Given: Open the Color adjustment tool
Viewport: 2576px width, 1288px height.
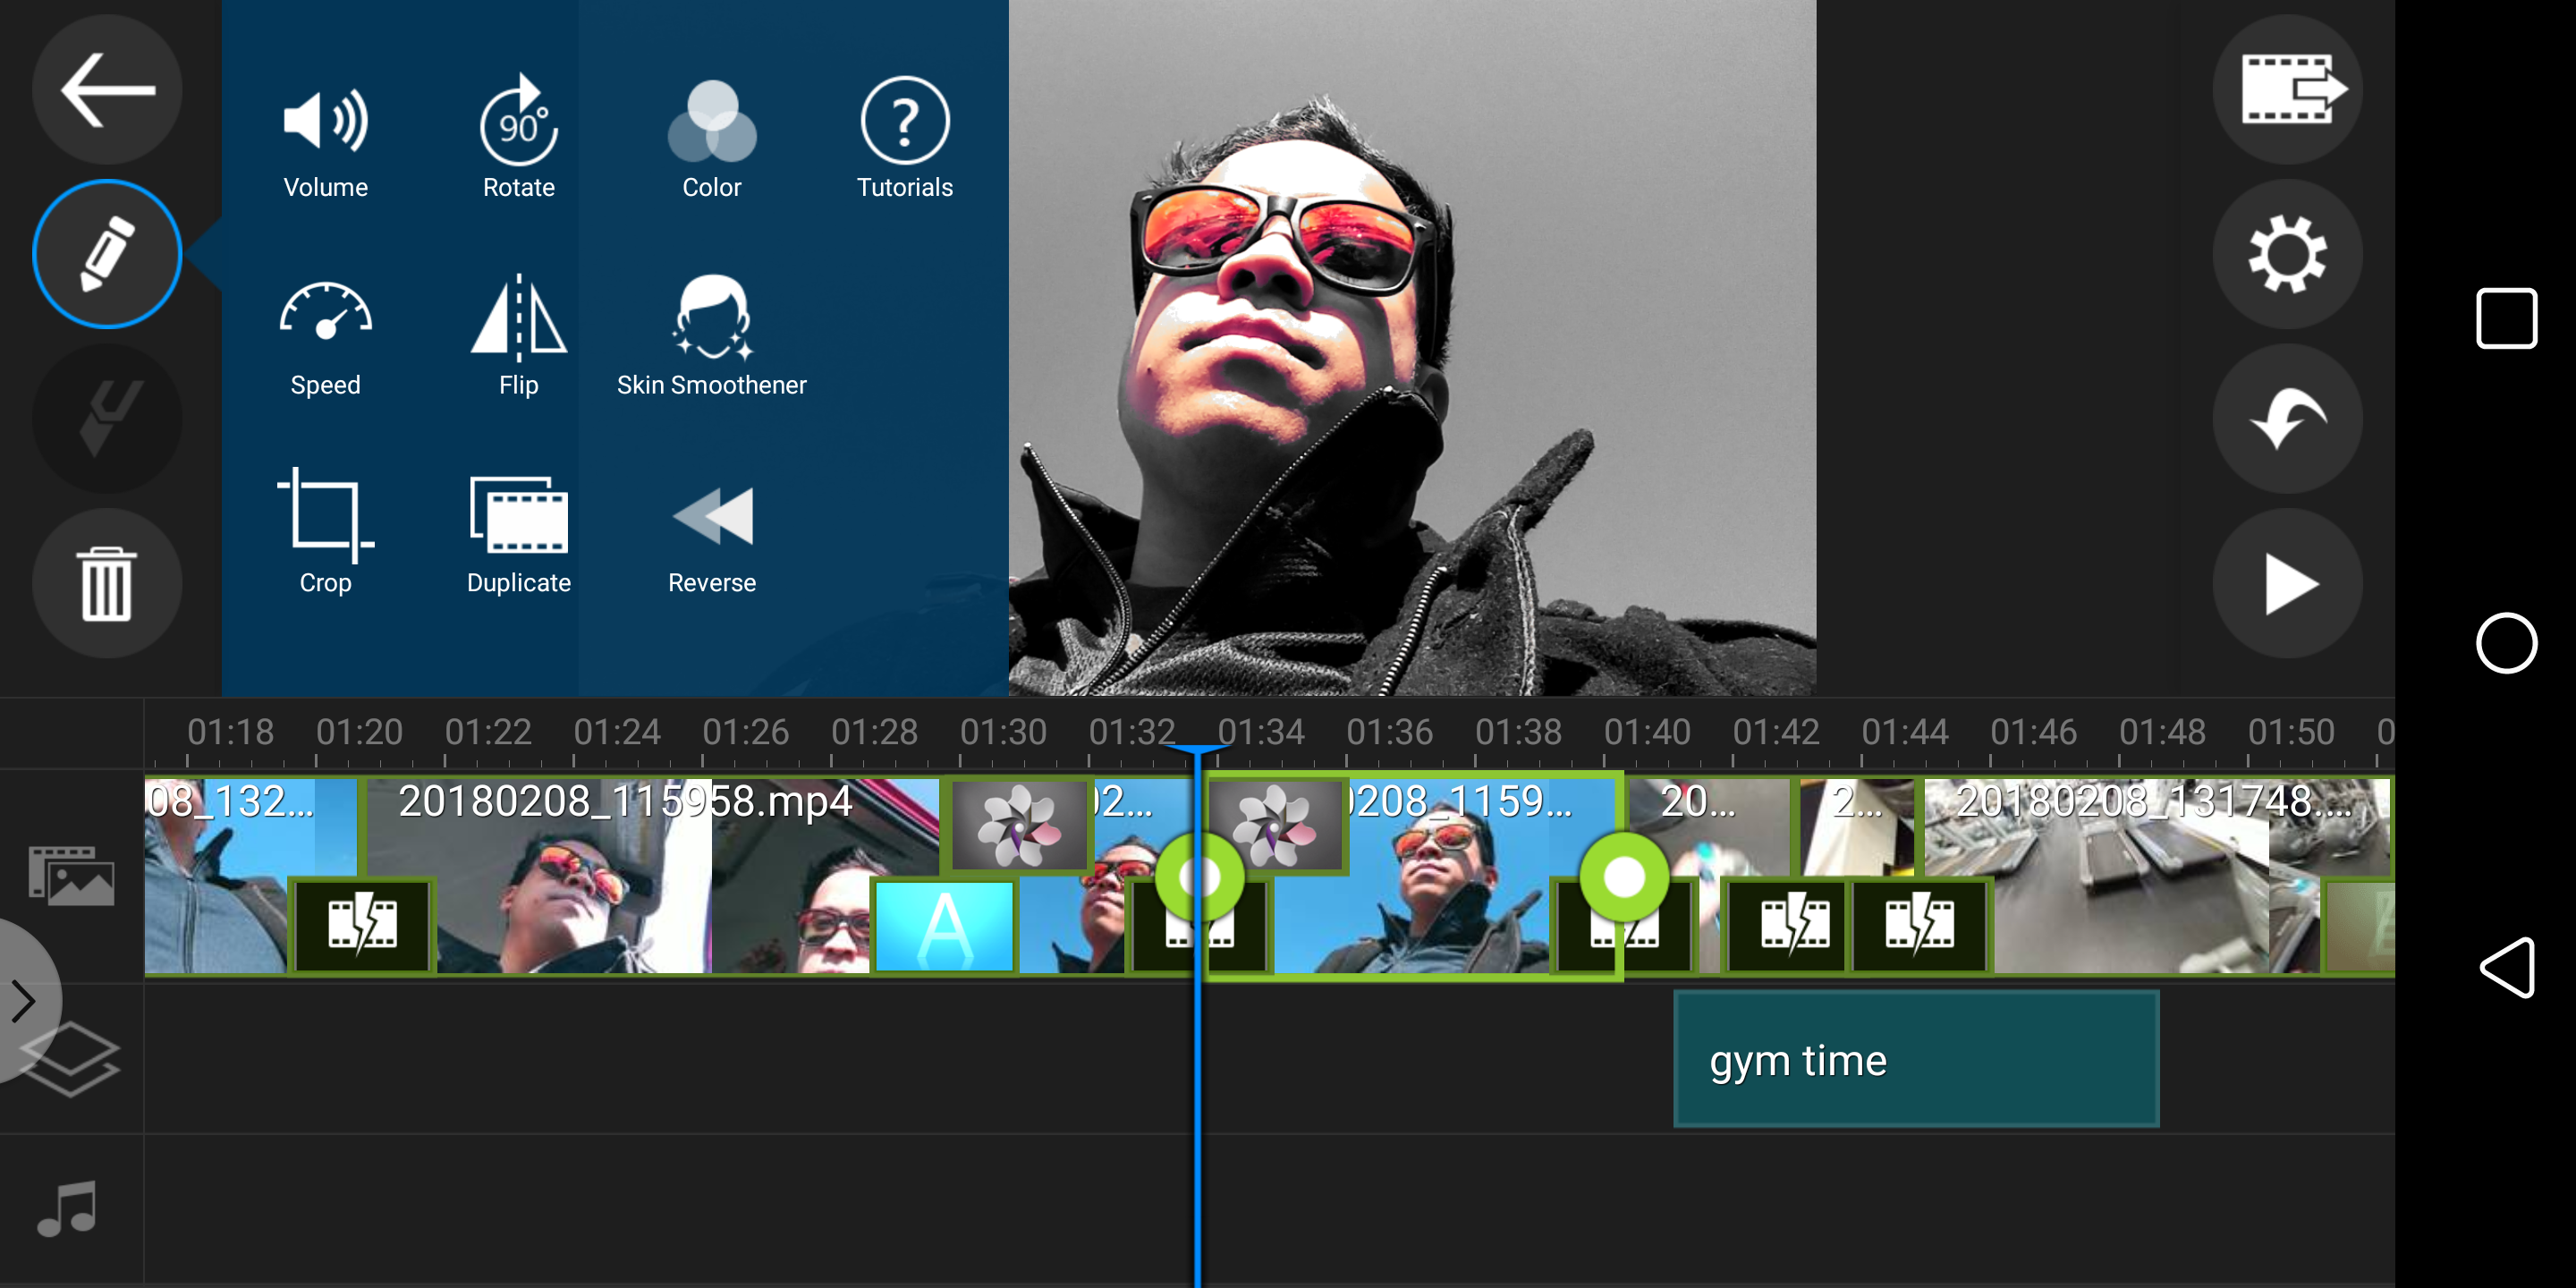Looking at the screenshot, I should 711,141.
